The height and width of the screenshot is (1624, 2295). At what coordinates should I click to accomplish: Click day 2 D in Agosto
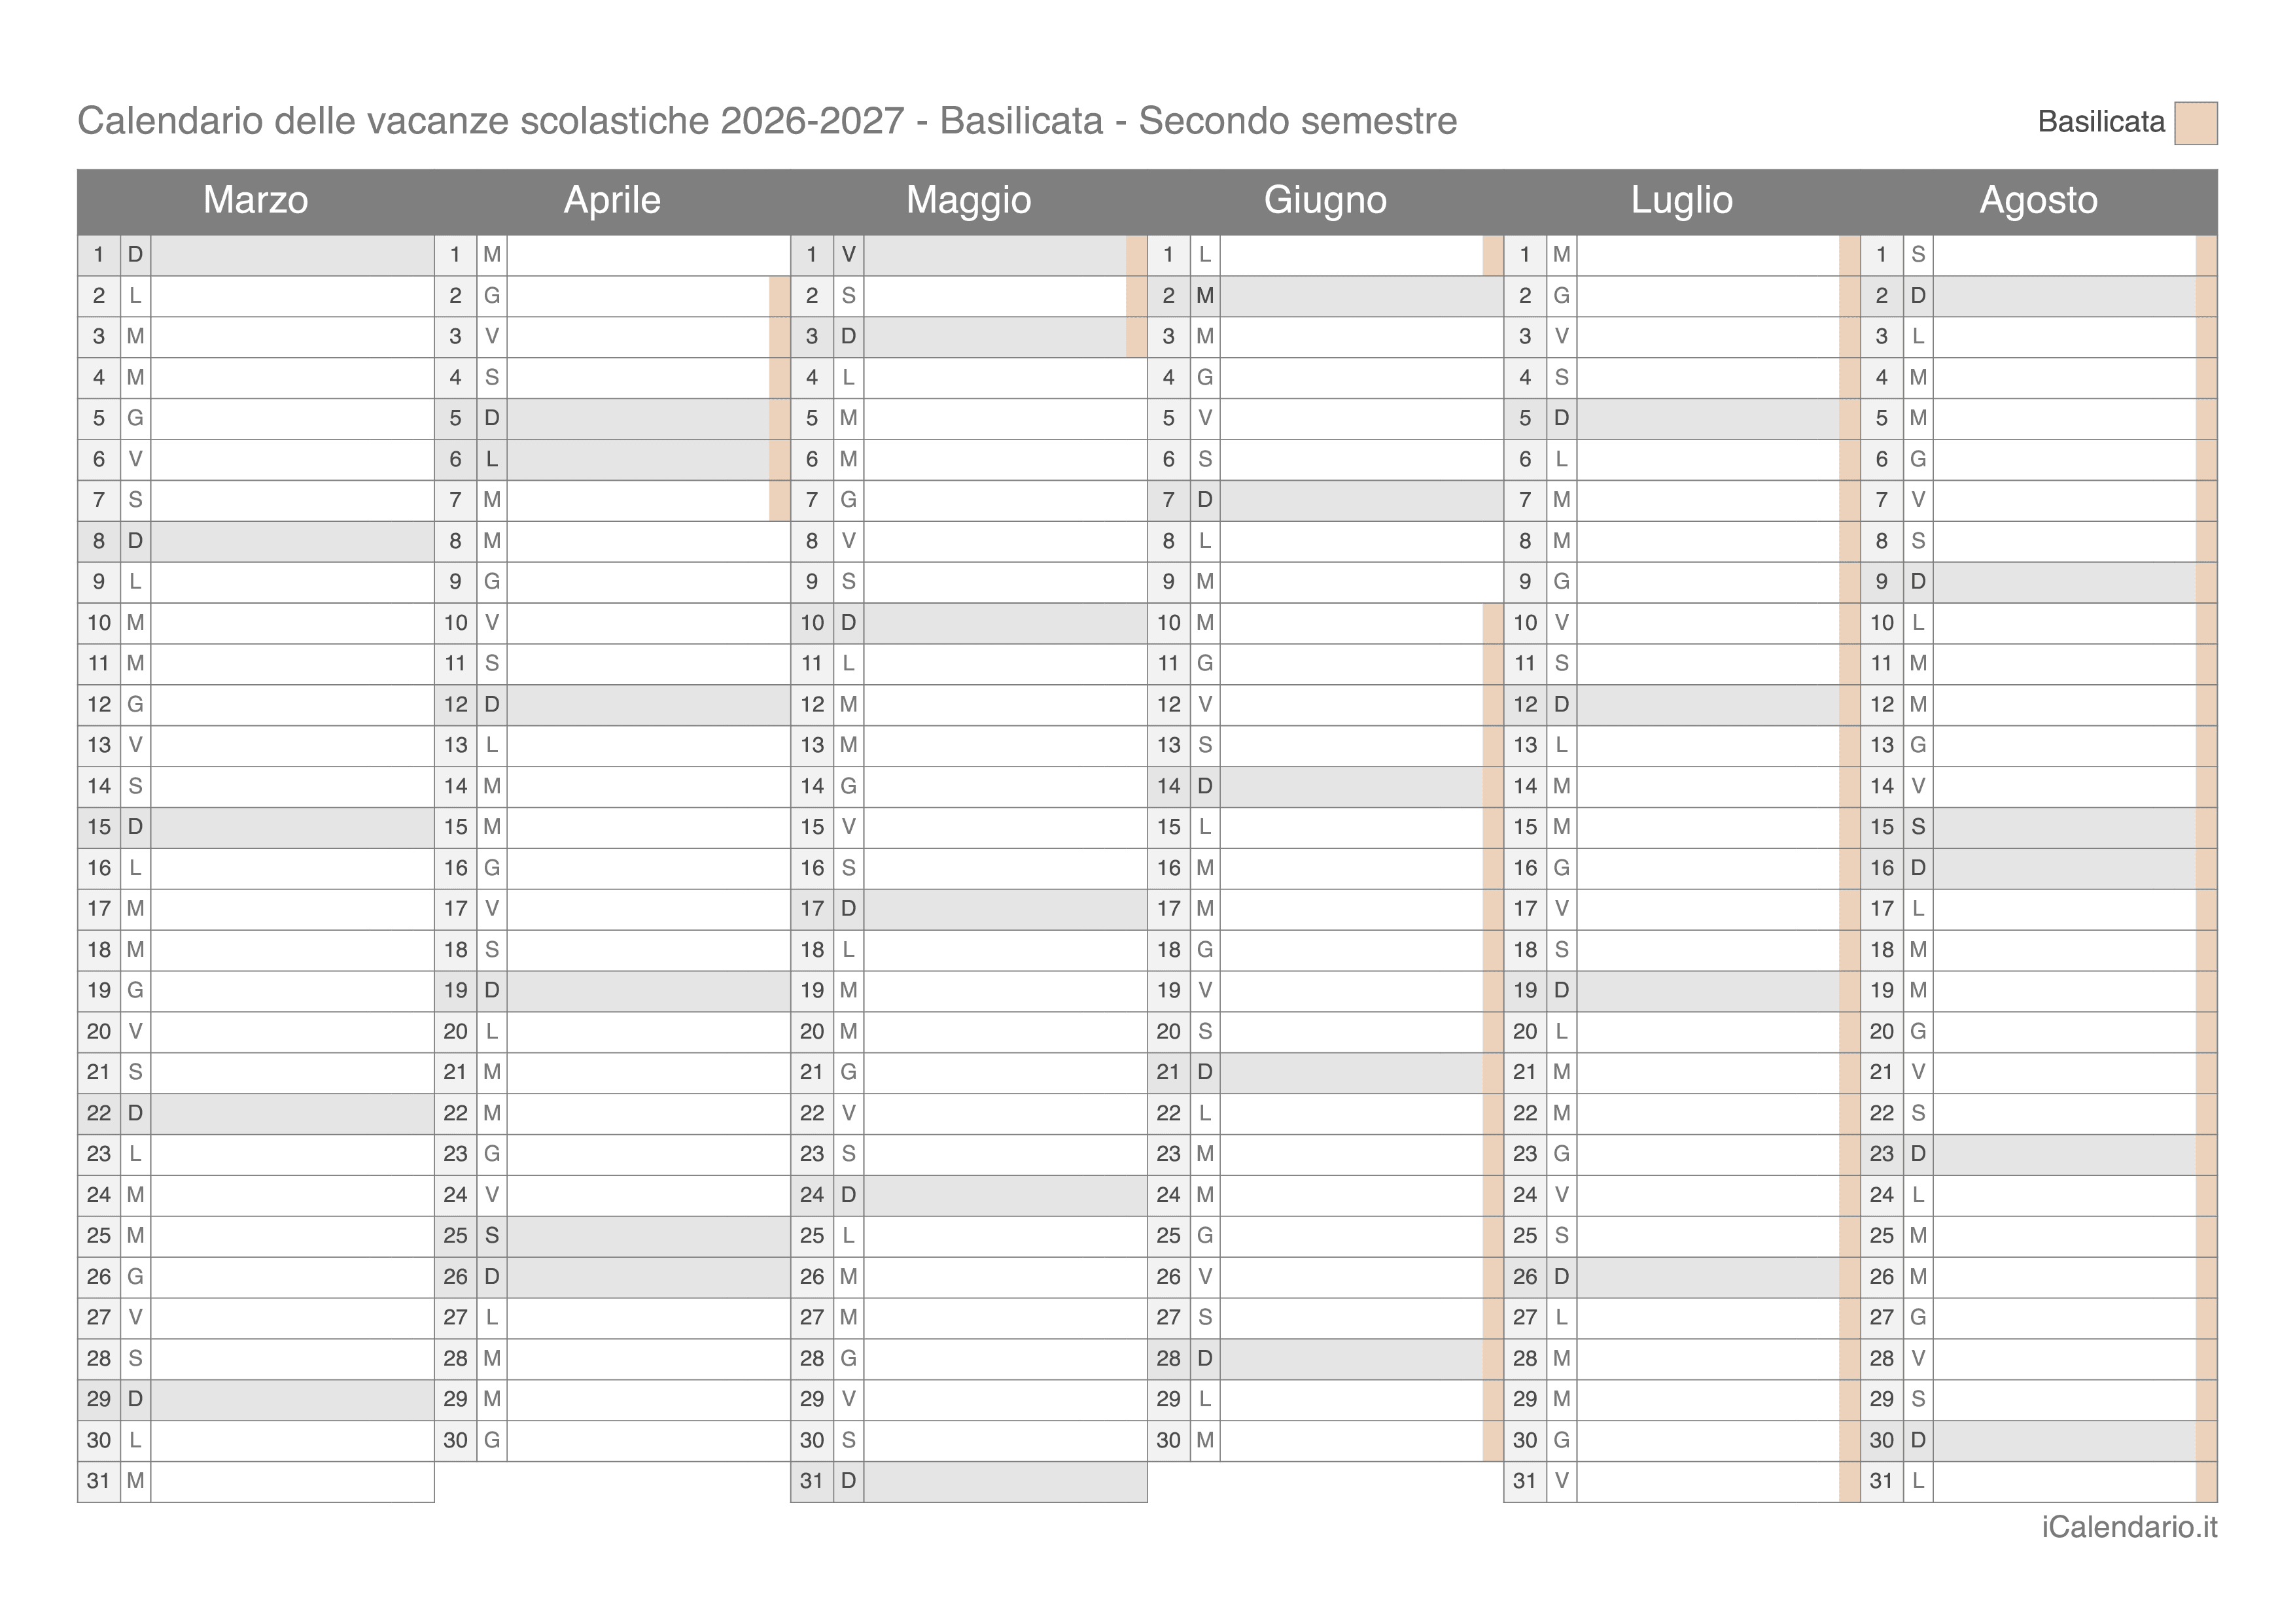tap(2039, 296)
